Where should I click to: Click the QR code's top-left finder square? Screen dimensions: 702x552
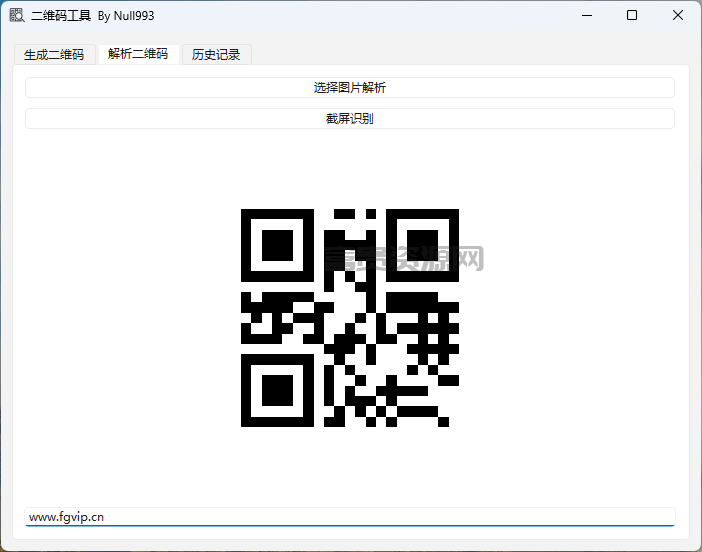pyautogui.click(x=277, y=245)
